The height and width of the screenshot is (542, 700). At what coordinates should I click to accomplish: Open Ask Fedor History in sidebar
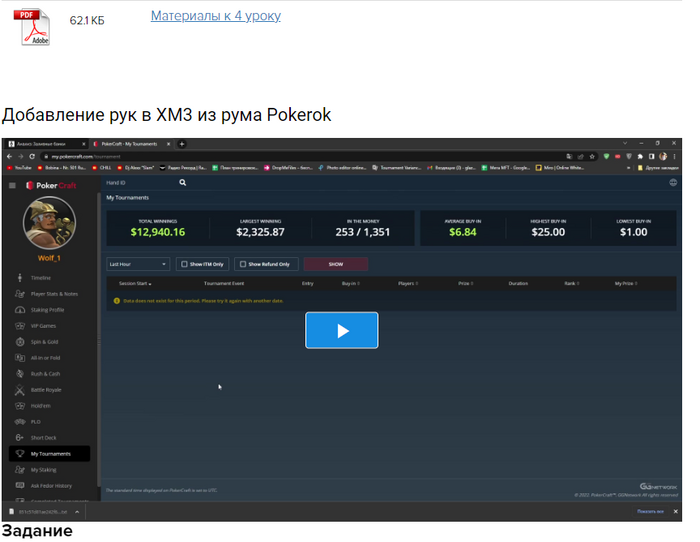[49, 486]
